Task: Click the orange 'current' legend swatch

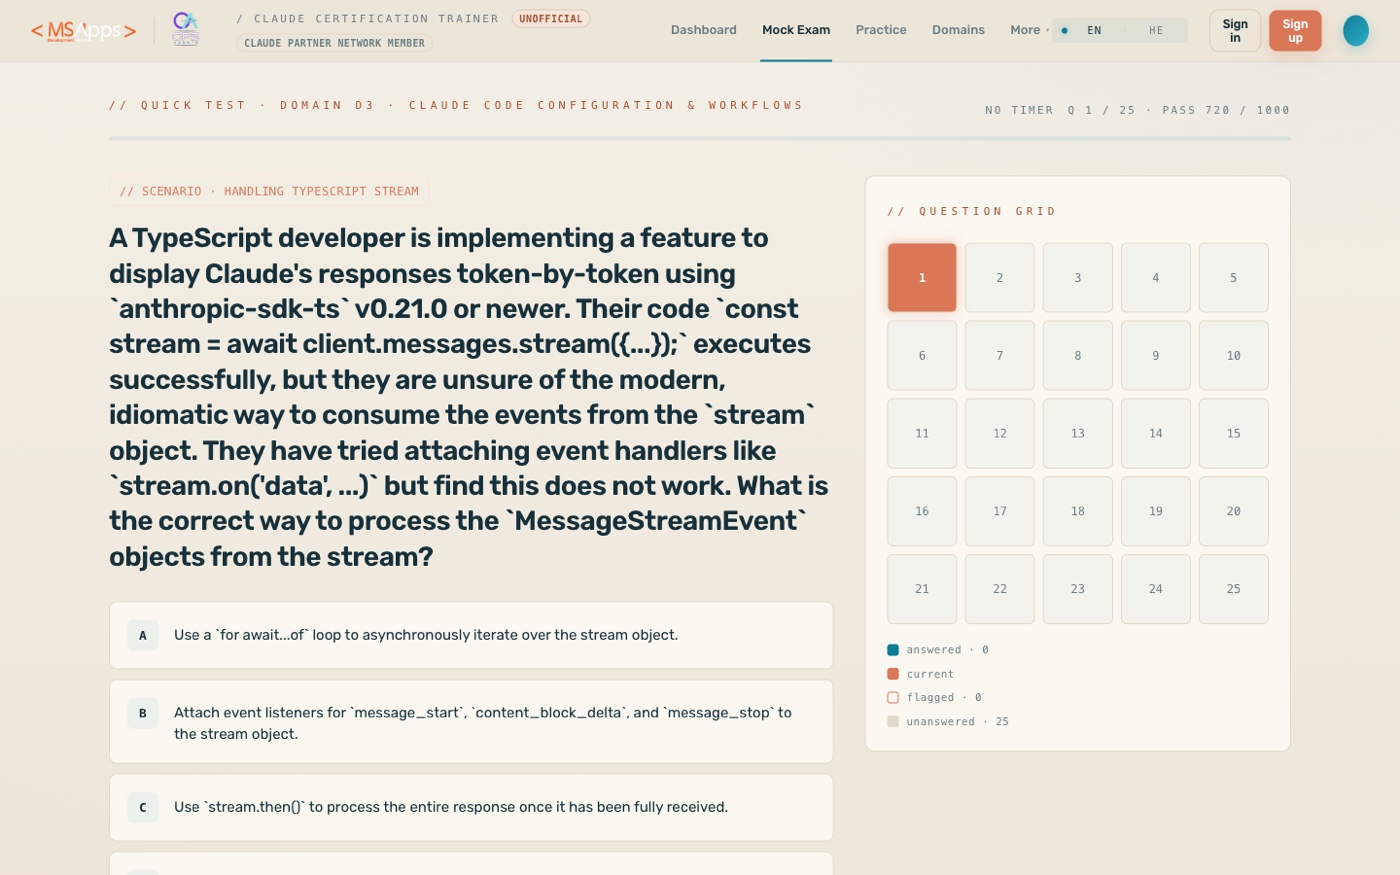Action: click(x=893, y=674)
